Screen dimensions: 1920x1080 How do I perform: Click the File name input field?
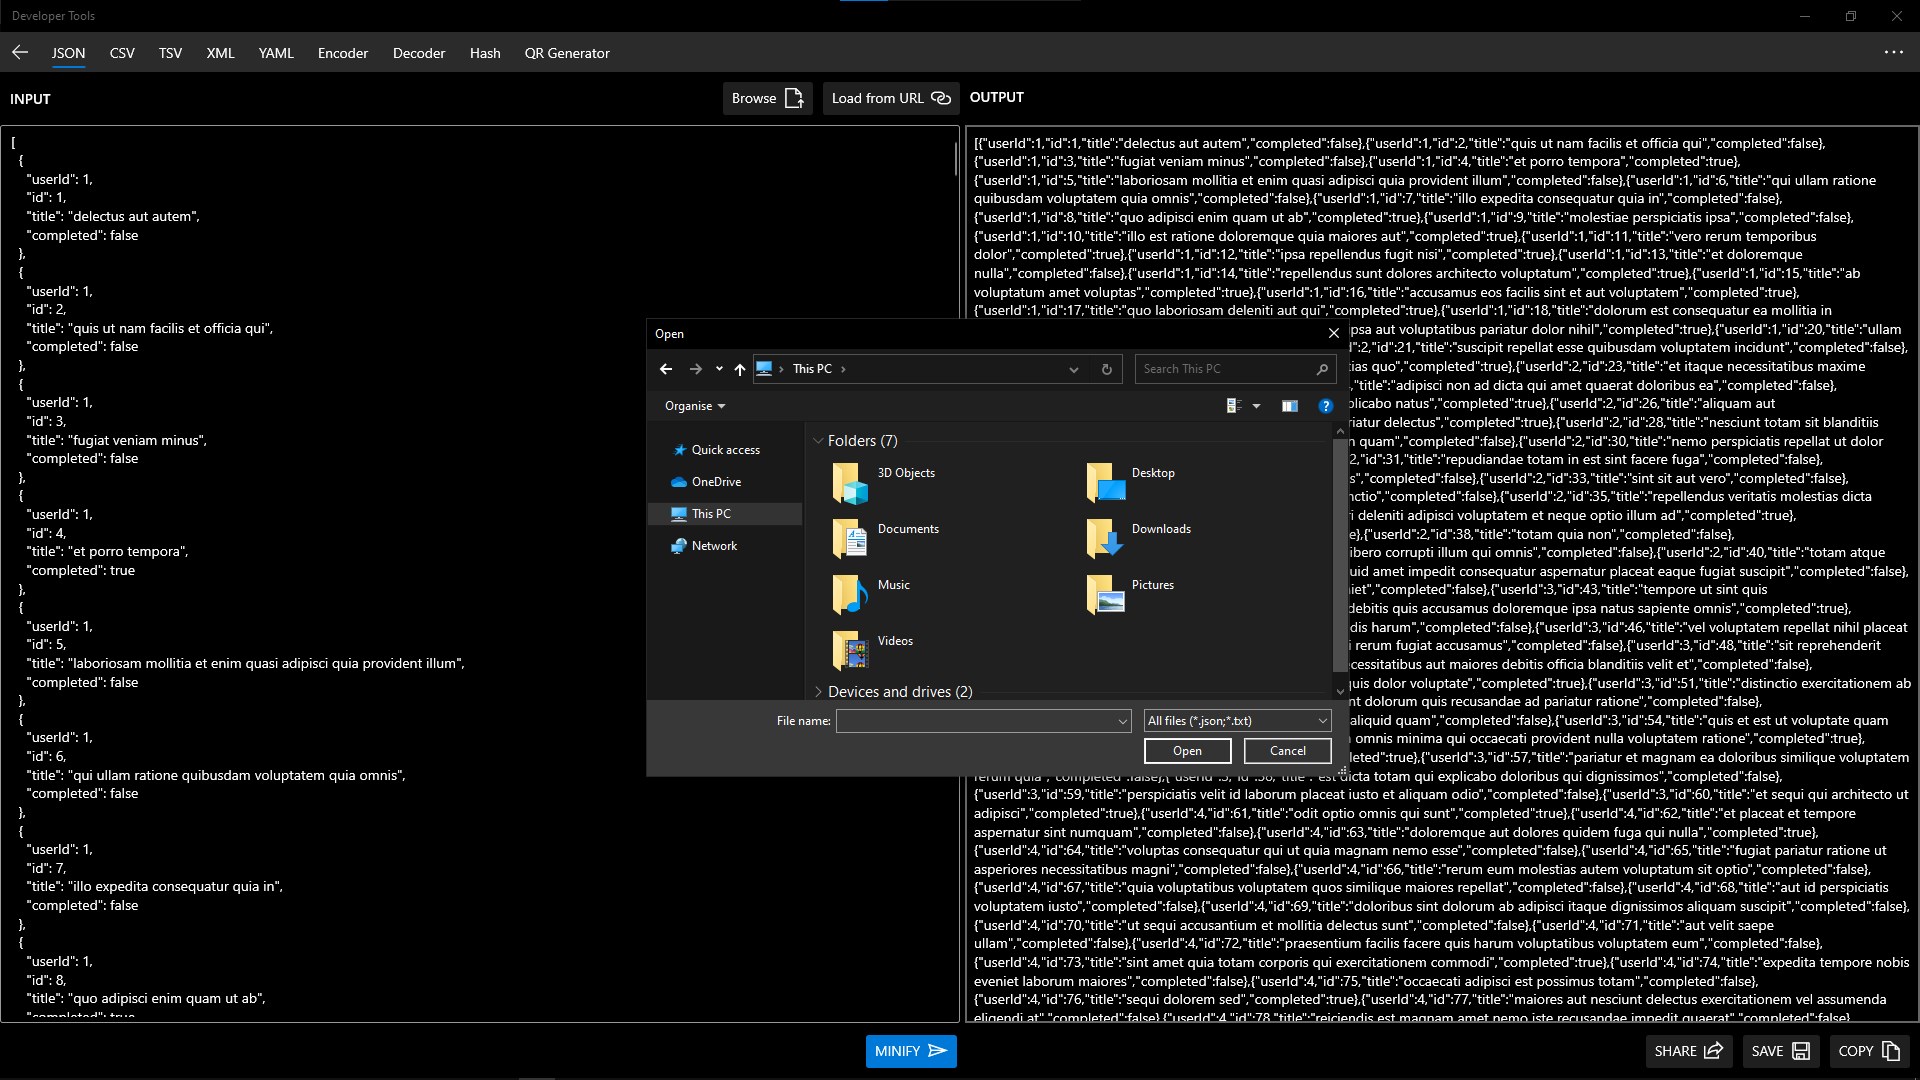tap(975, 721)
